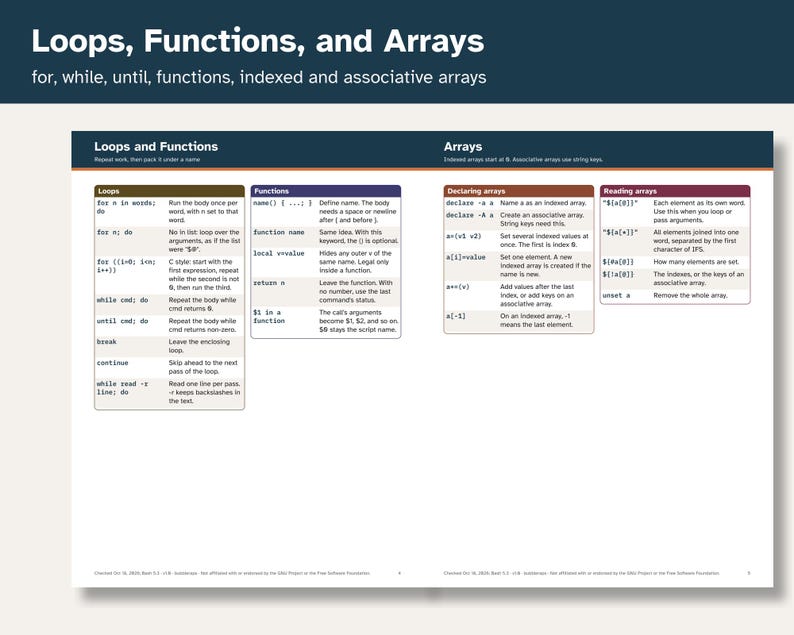794x635 pixels.
Task: Click description 'Run the body once per word'
Action: coord(204,212)
